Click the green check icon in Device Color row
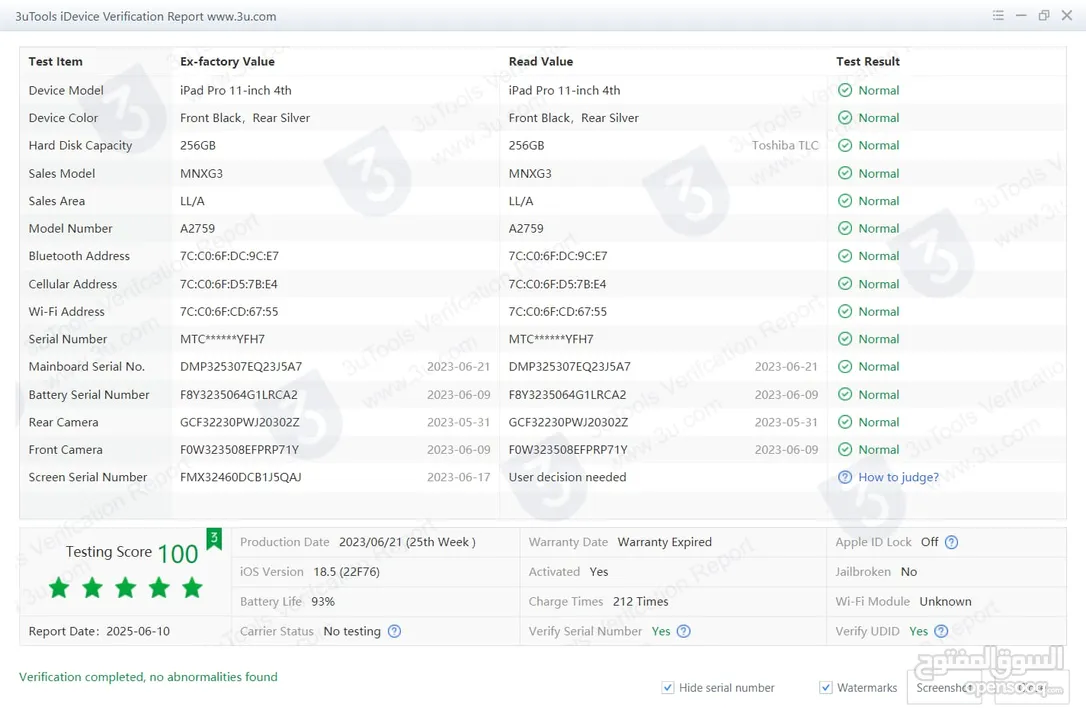This screenshot has height=720, width=1086. coord(845,118)
